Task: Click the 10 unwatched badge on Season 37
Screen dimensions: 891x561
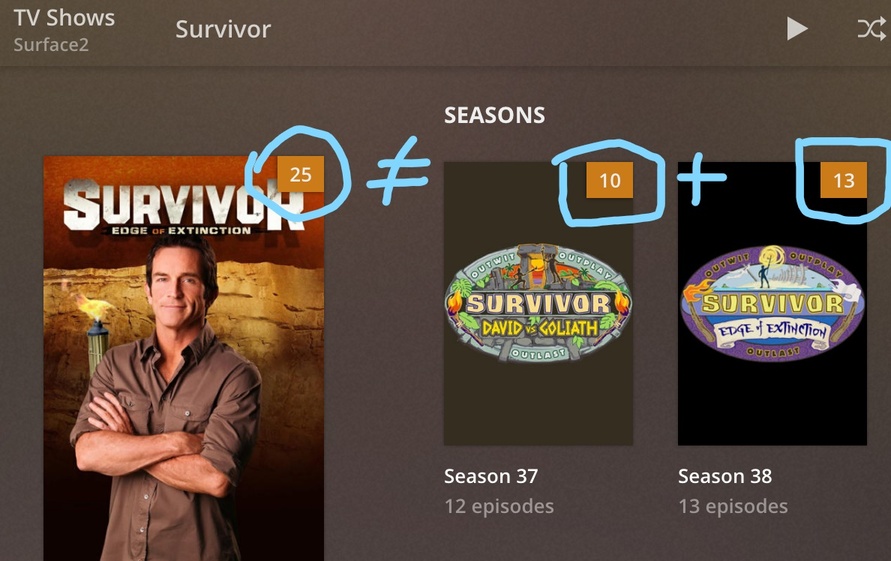Action: point(610,180)
